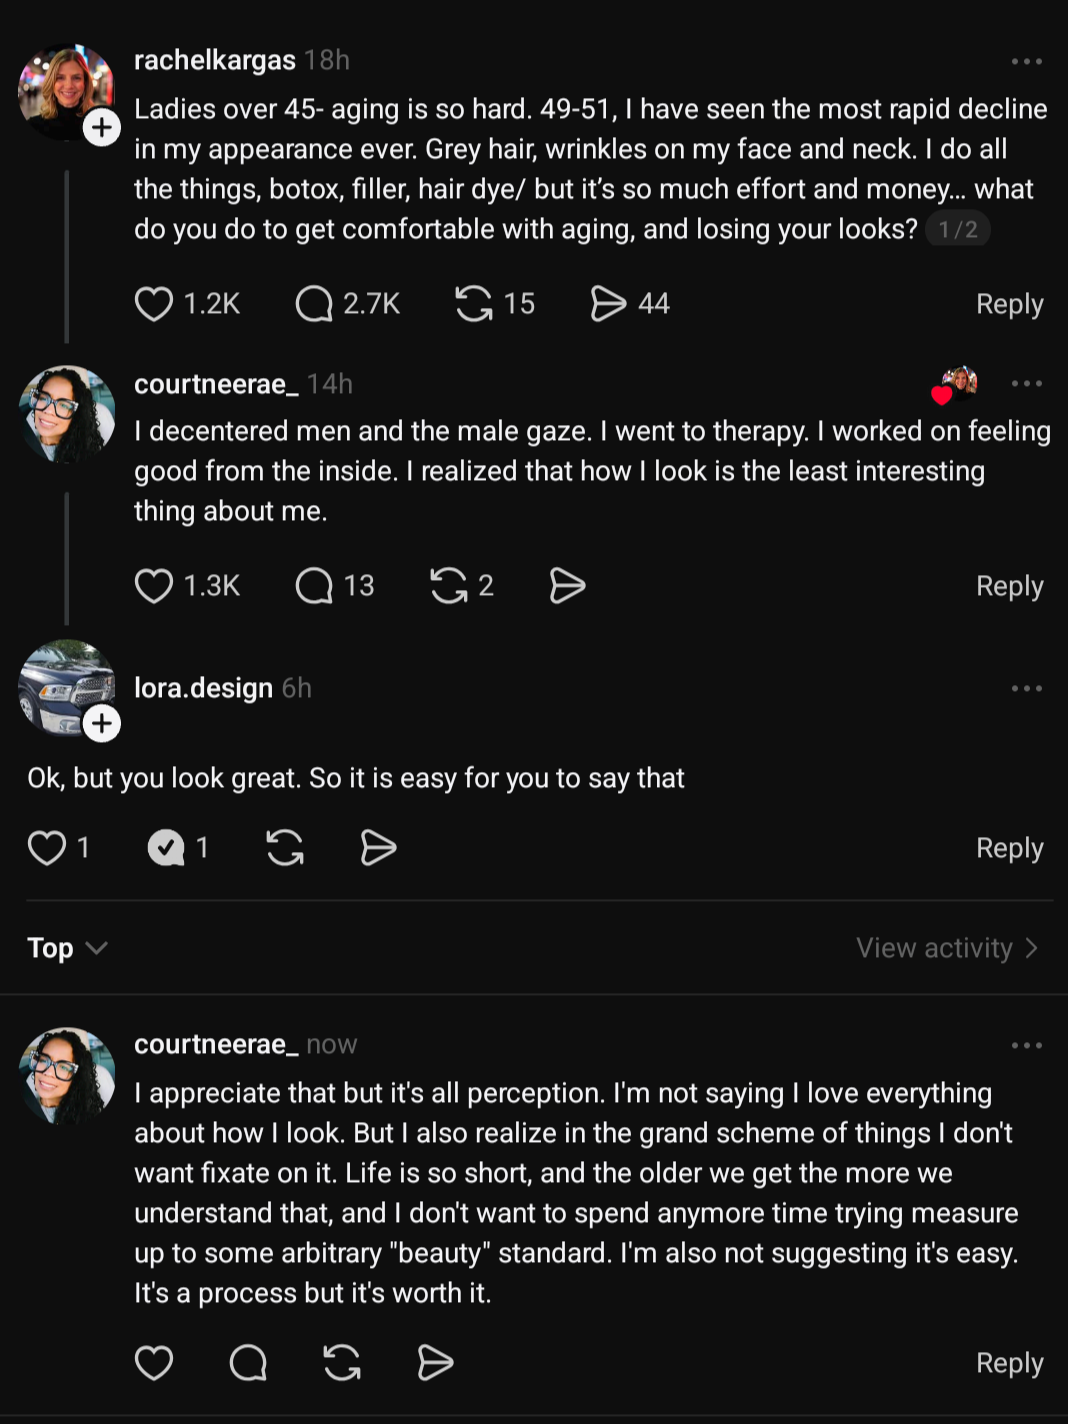Follow rachelkargas using plus badge

pos(102,127)
